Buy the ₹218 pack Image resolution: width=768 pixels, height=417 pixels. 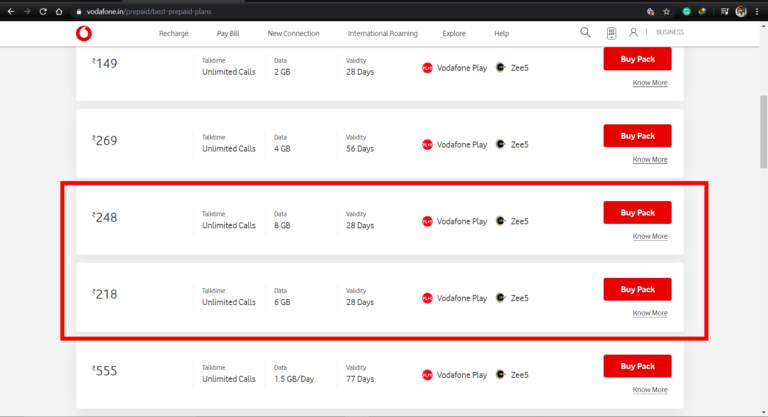tap(637, 290)
